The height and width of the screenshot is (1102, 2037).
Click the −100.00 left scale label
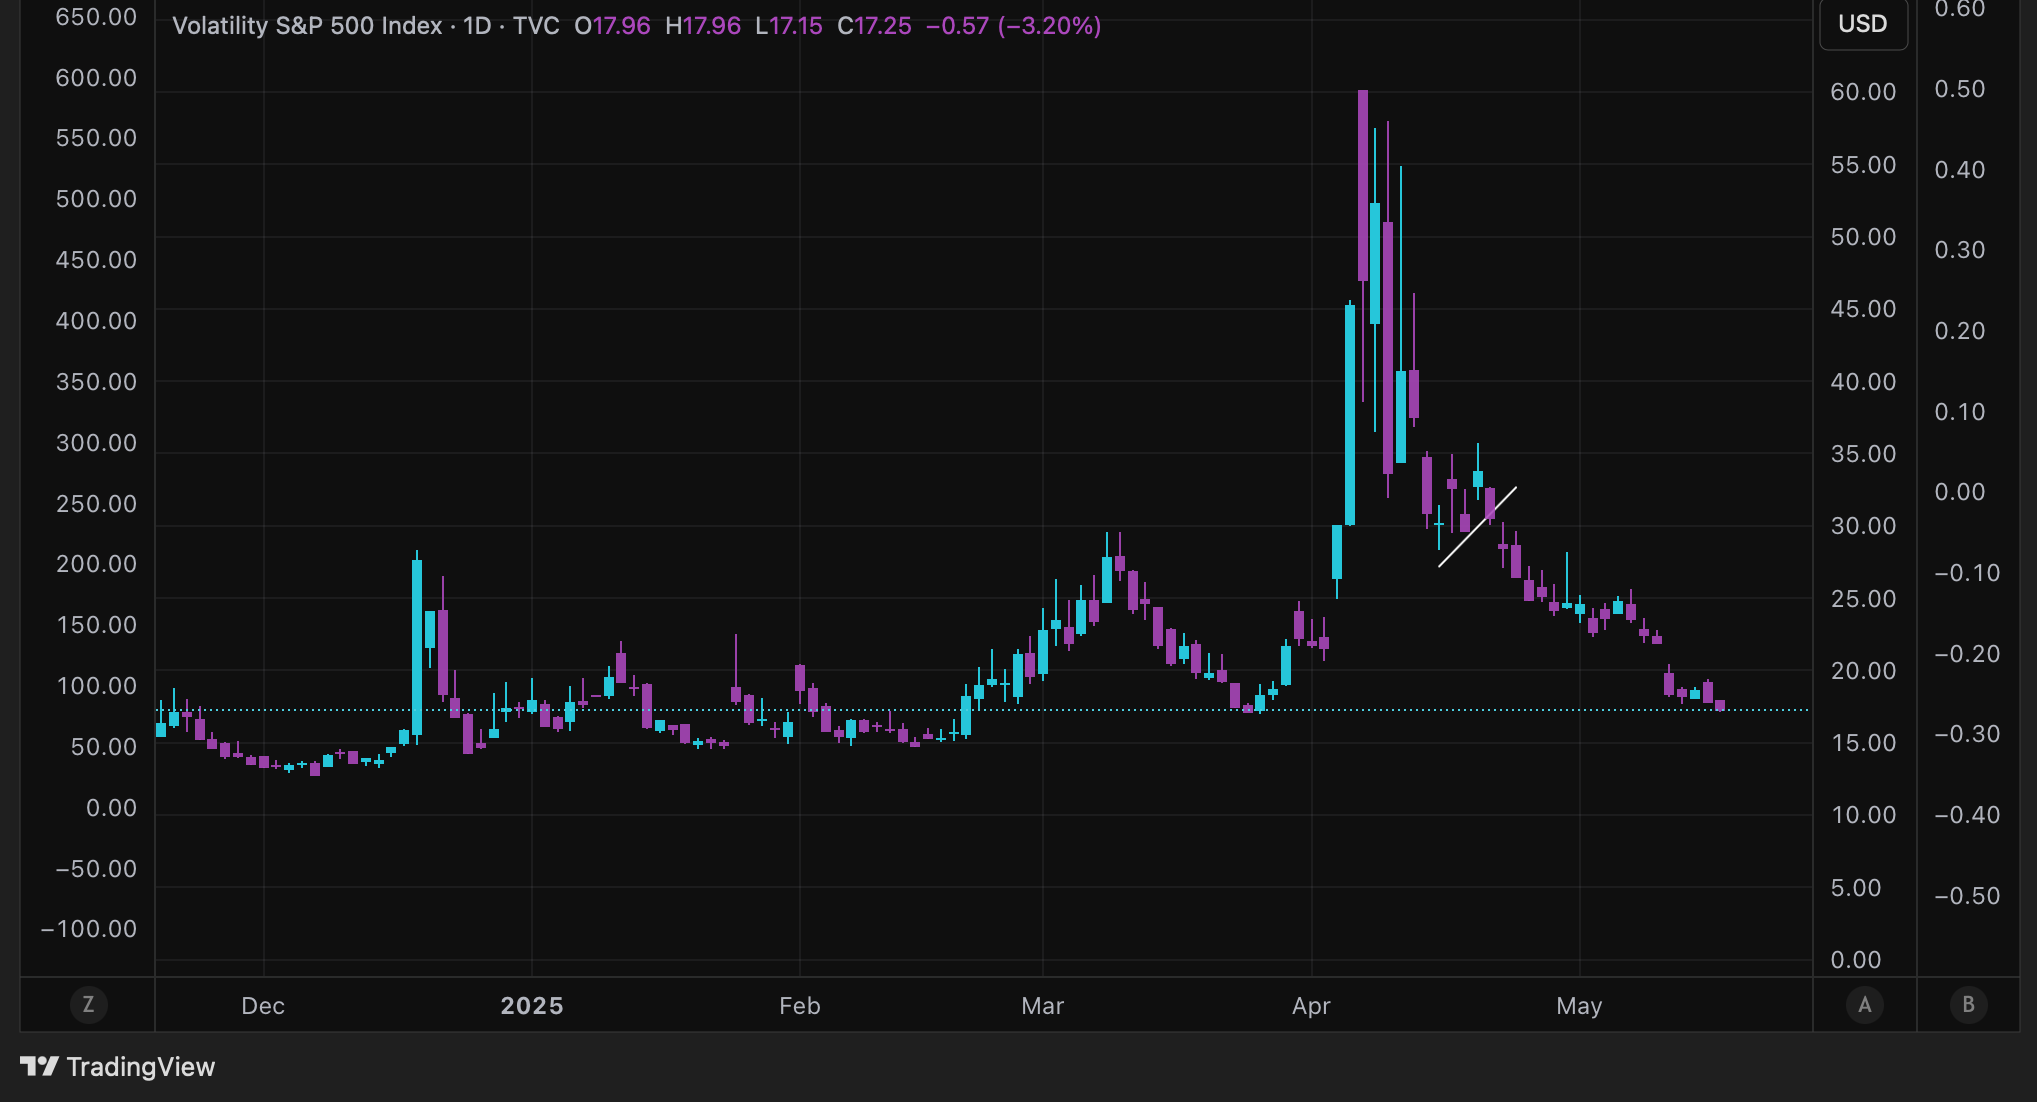(89, 929)
